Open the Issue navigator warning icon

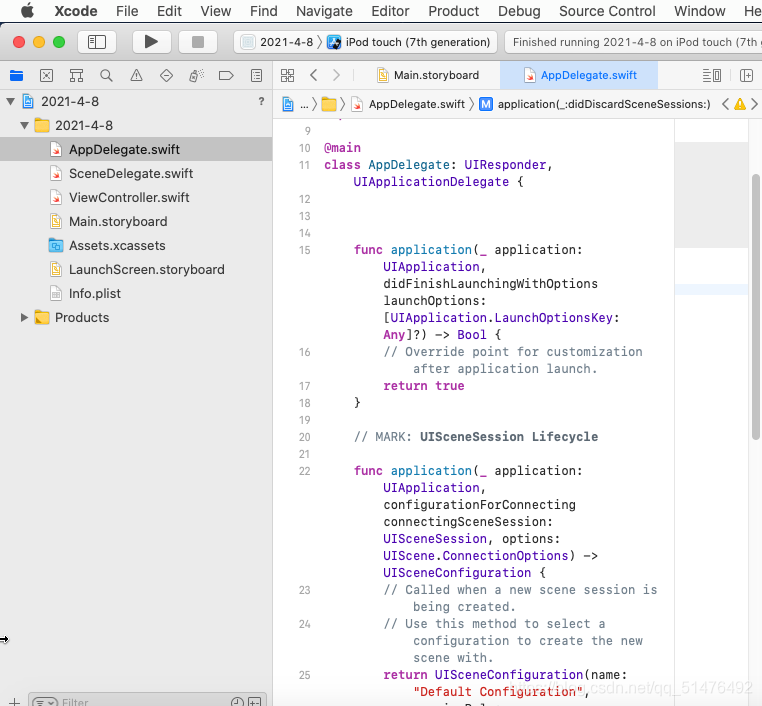pyautogui.click(x=137, y=75)
